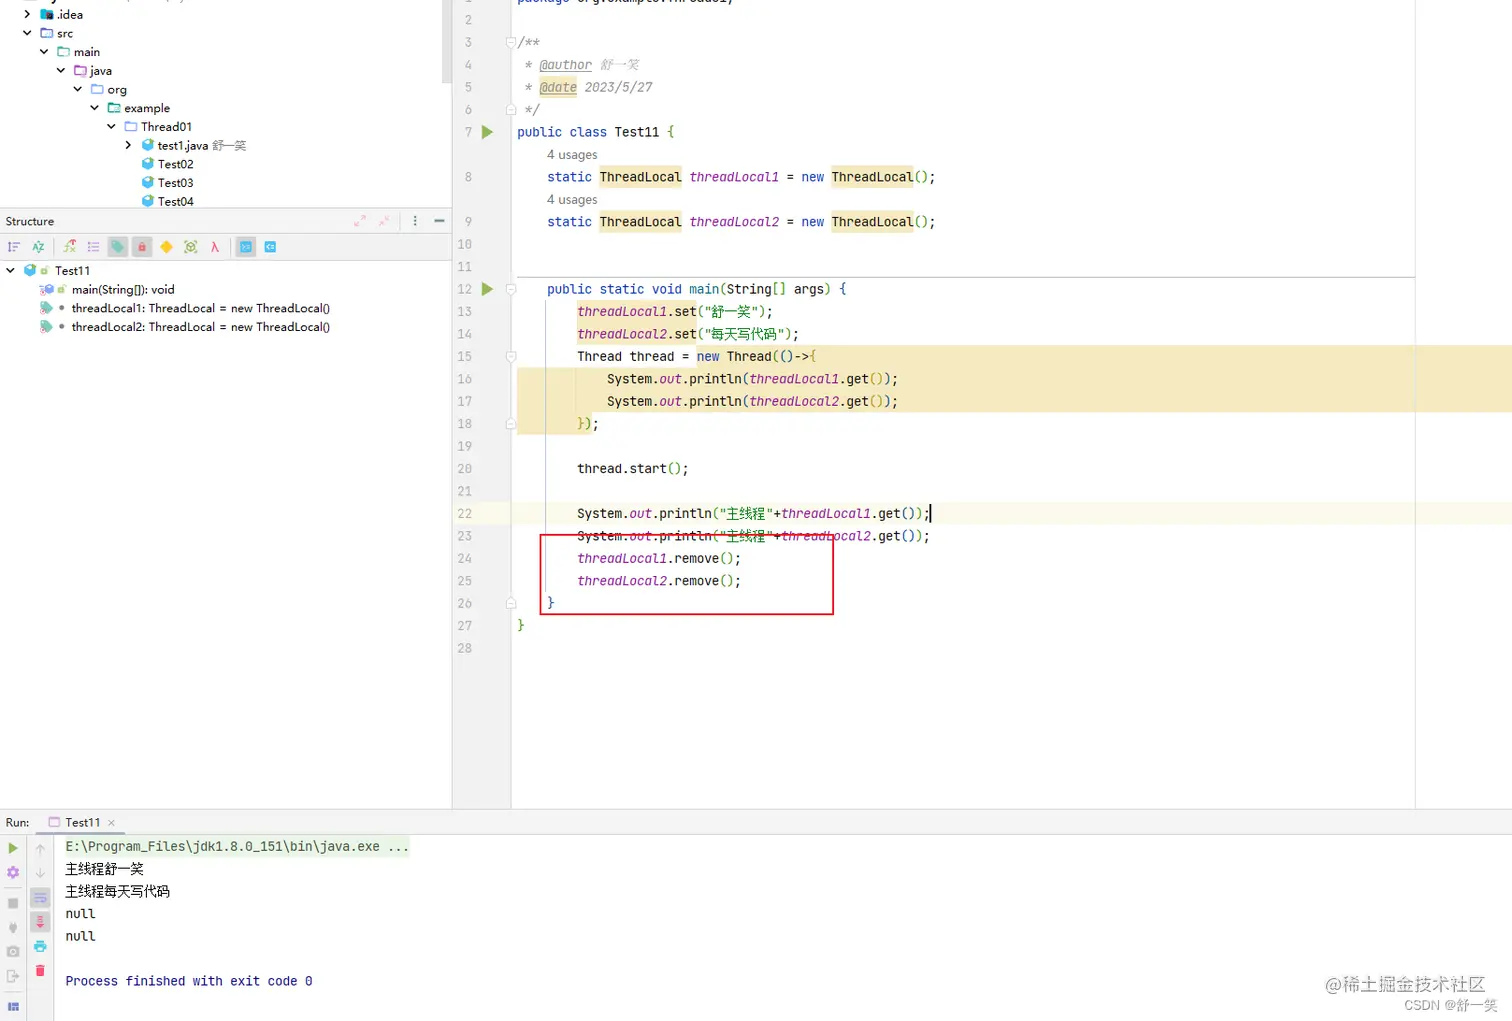Select main(String[]): void in Structure
This screenshot has width=1512, height=1021.
pos(123,289)
